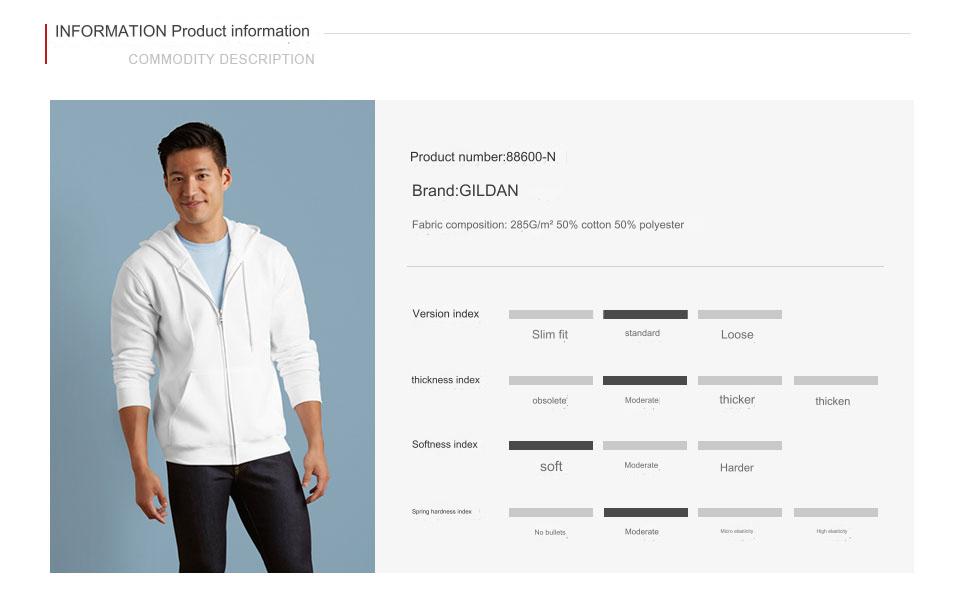Click the Brand:GILDAN text

coord(465,191)
